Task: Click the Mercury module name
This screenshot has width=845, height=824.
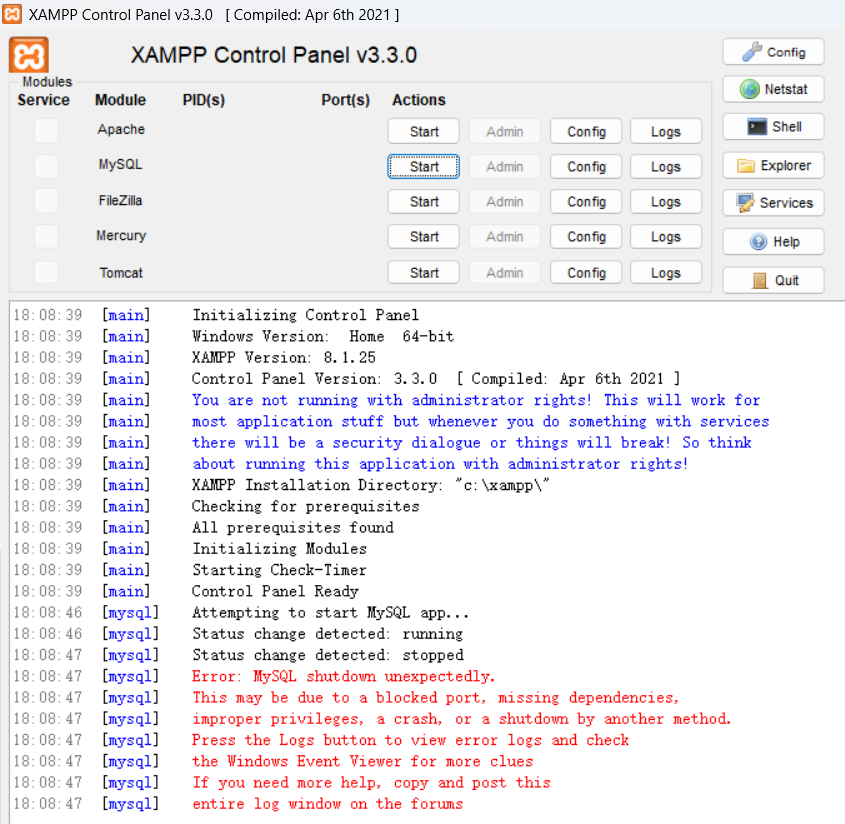Action: (121, 236)
